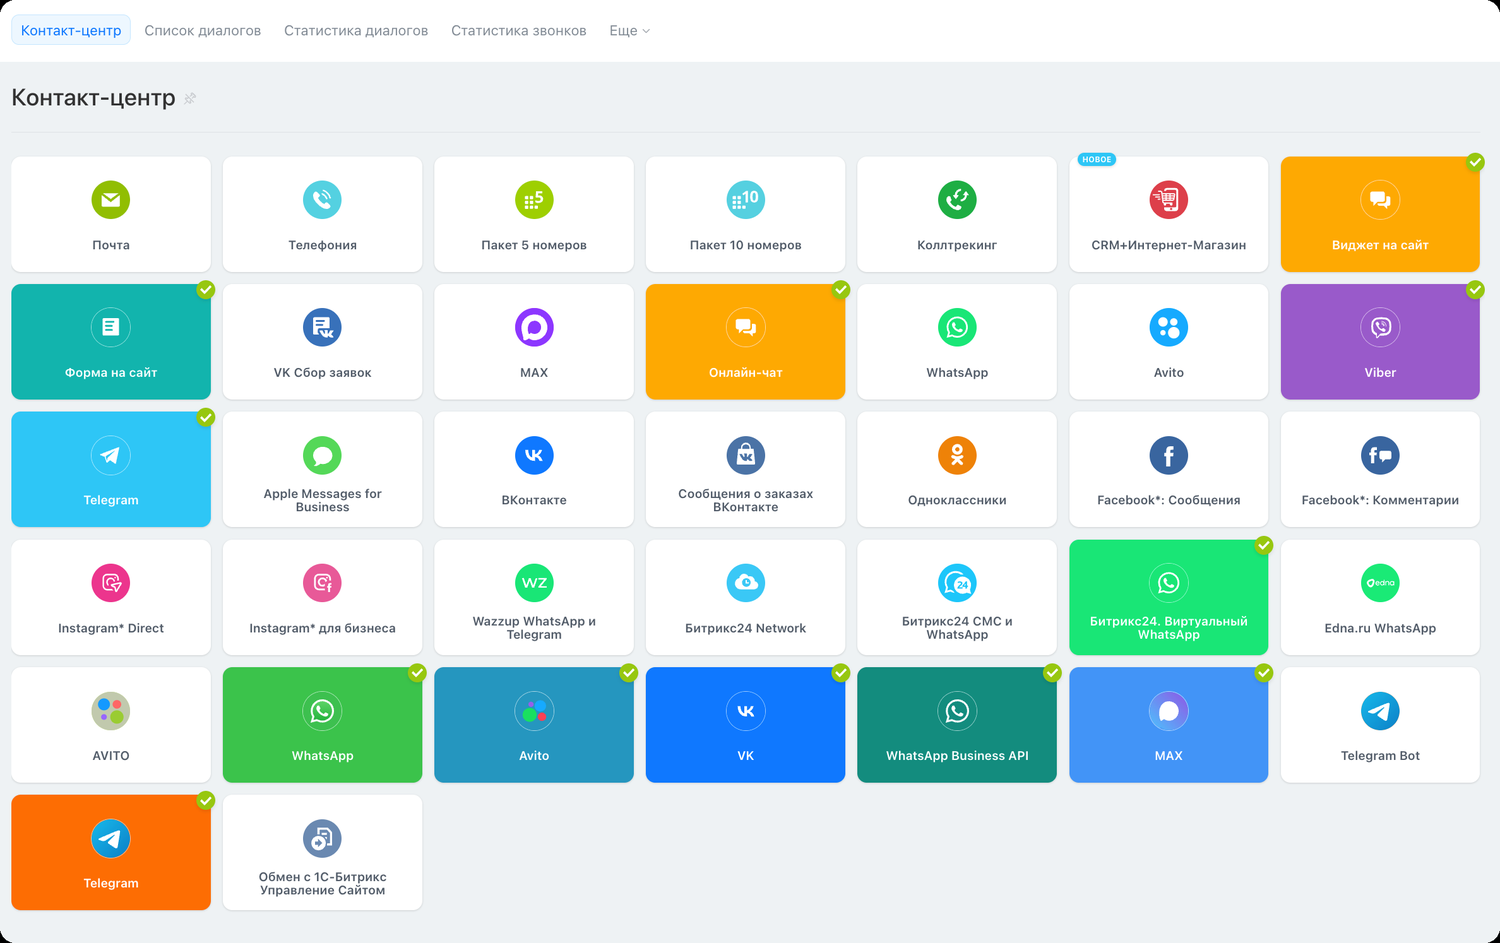1500x943 pixels.
Task: Open the Онлайн-чат speech bubbles icon
Action: [x=745, y=327]
